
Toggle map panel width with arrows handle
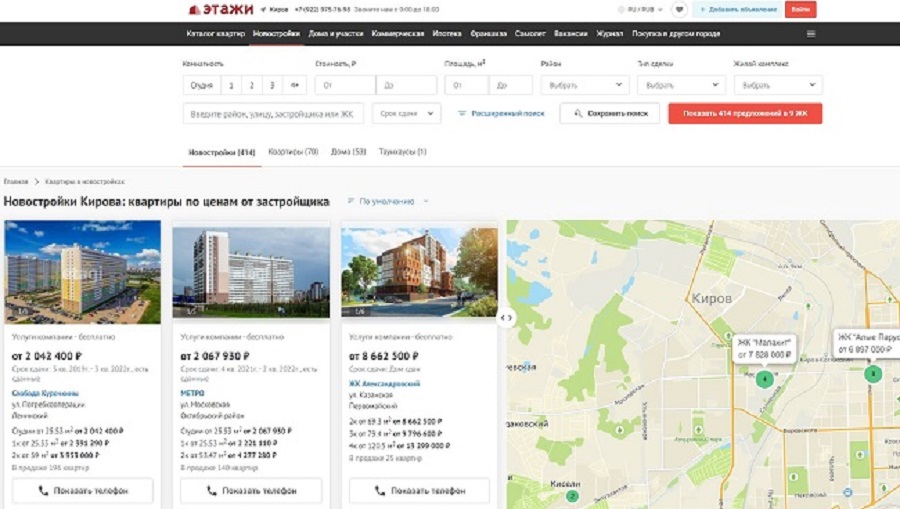[506, 318]
